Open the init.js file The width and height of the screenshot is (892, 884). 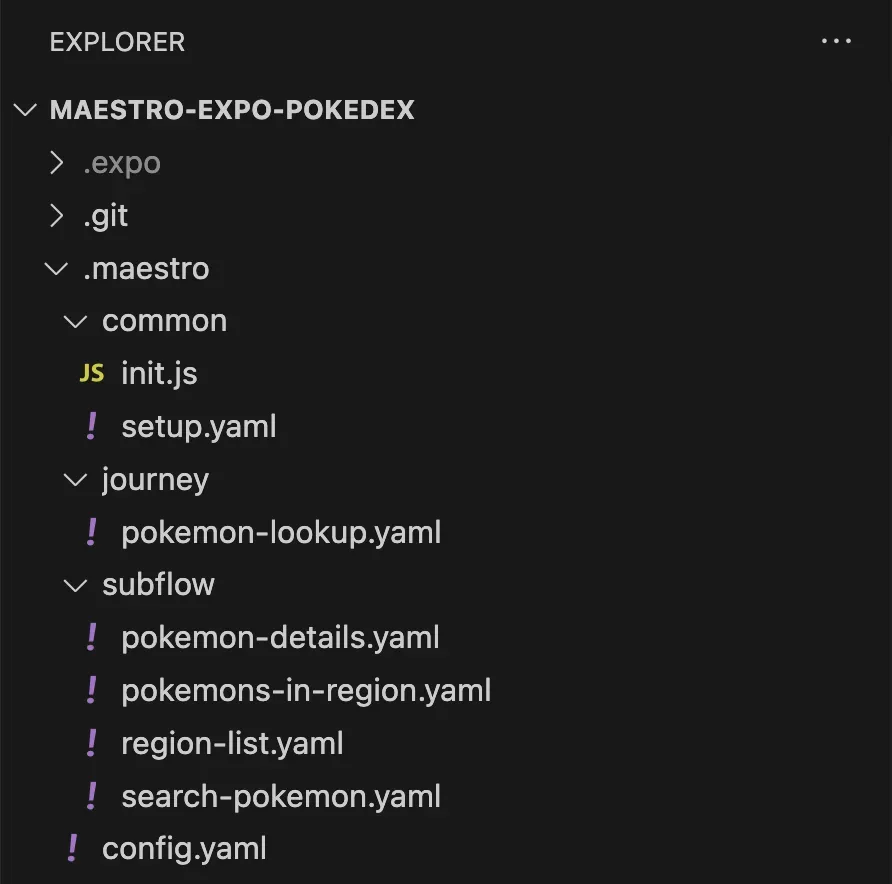pyautogui.click(x=159, y=374)
